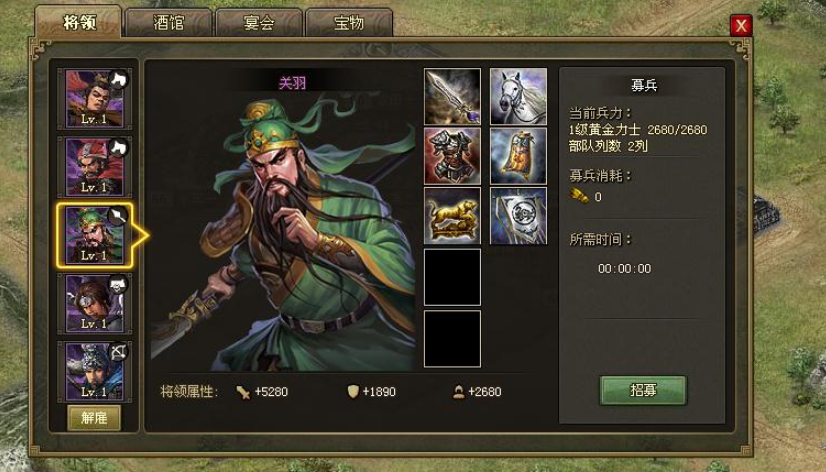
Task: Click the sword attack attribute icon
Action: point(243,392)
